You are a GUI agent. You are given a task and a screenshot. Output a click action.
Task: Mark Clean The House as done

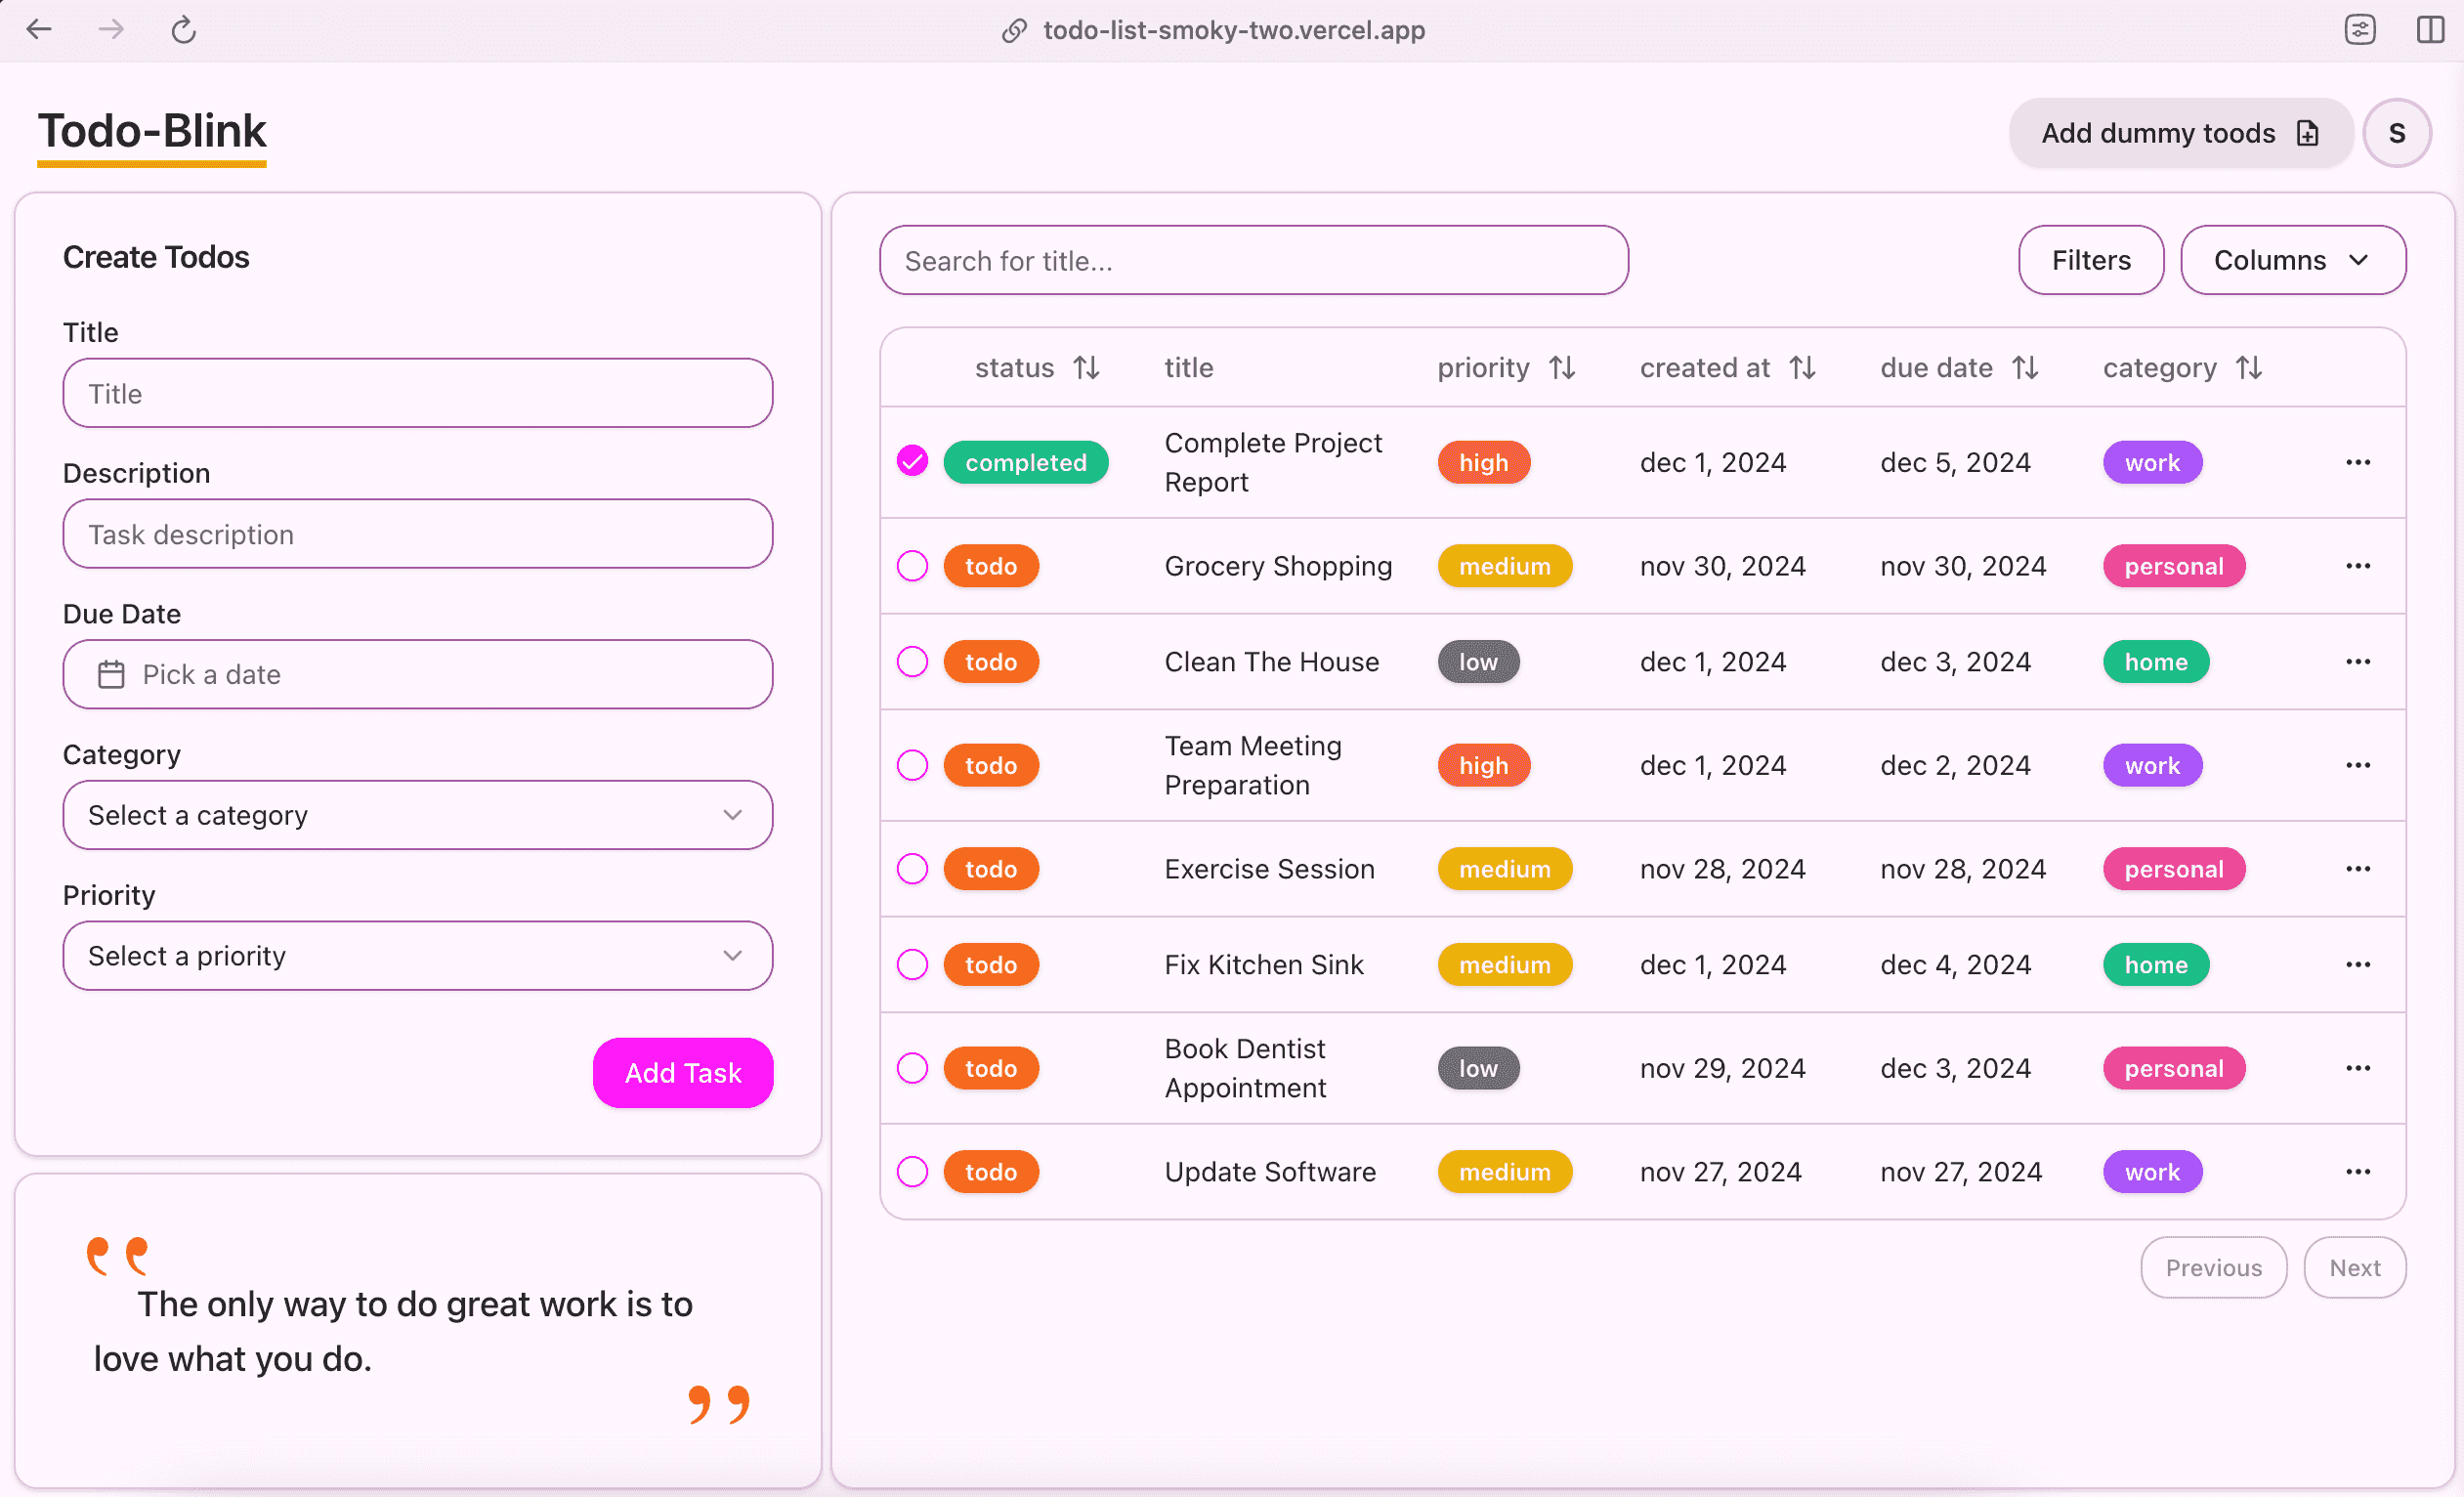[x=912, y=662]
